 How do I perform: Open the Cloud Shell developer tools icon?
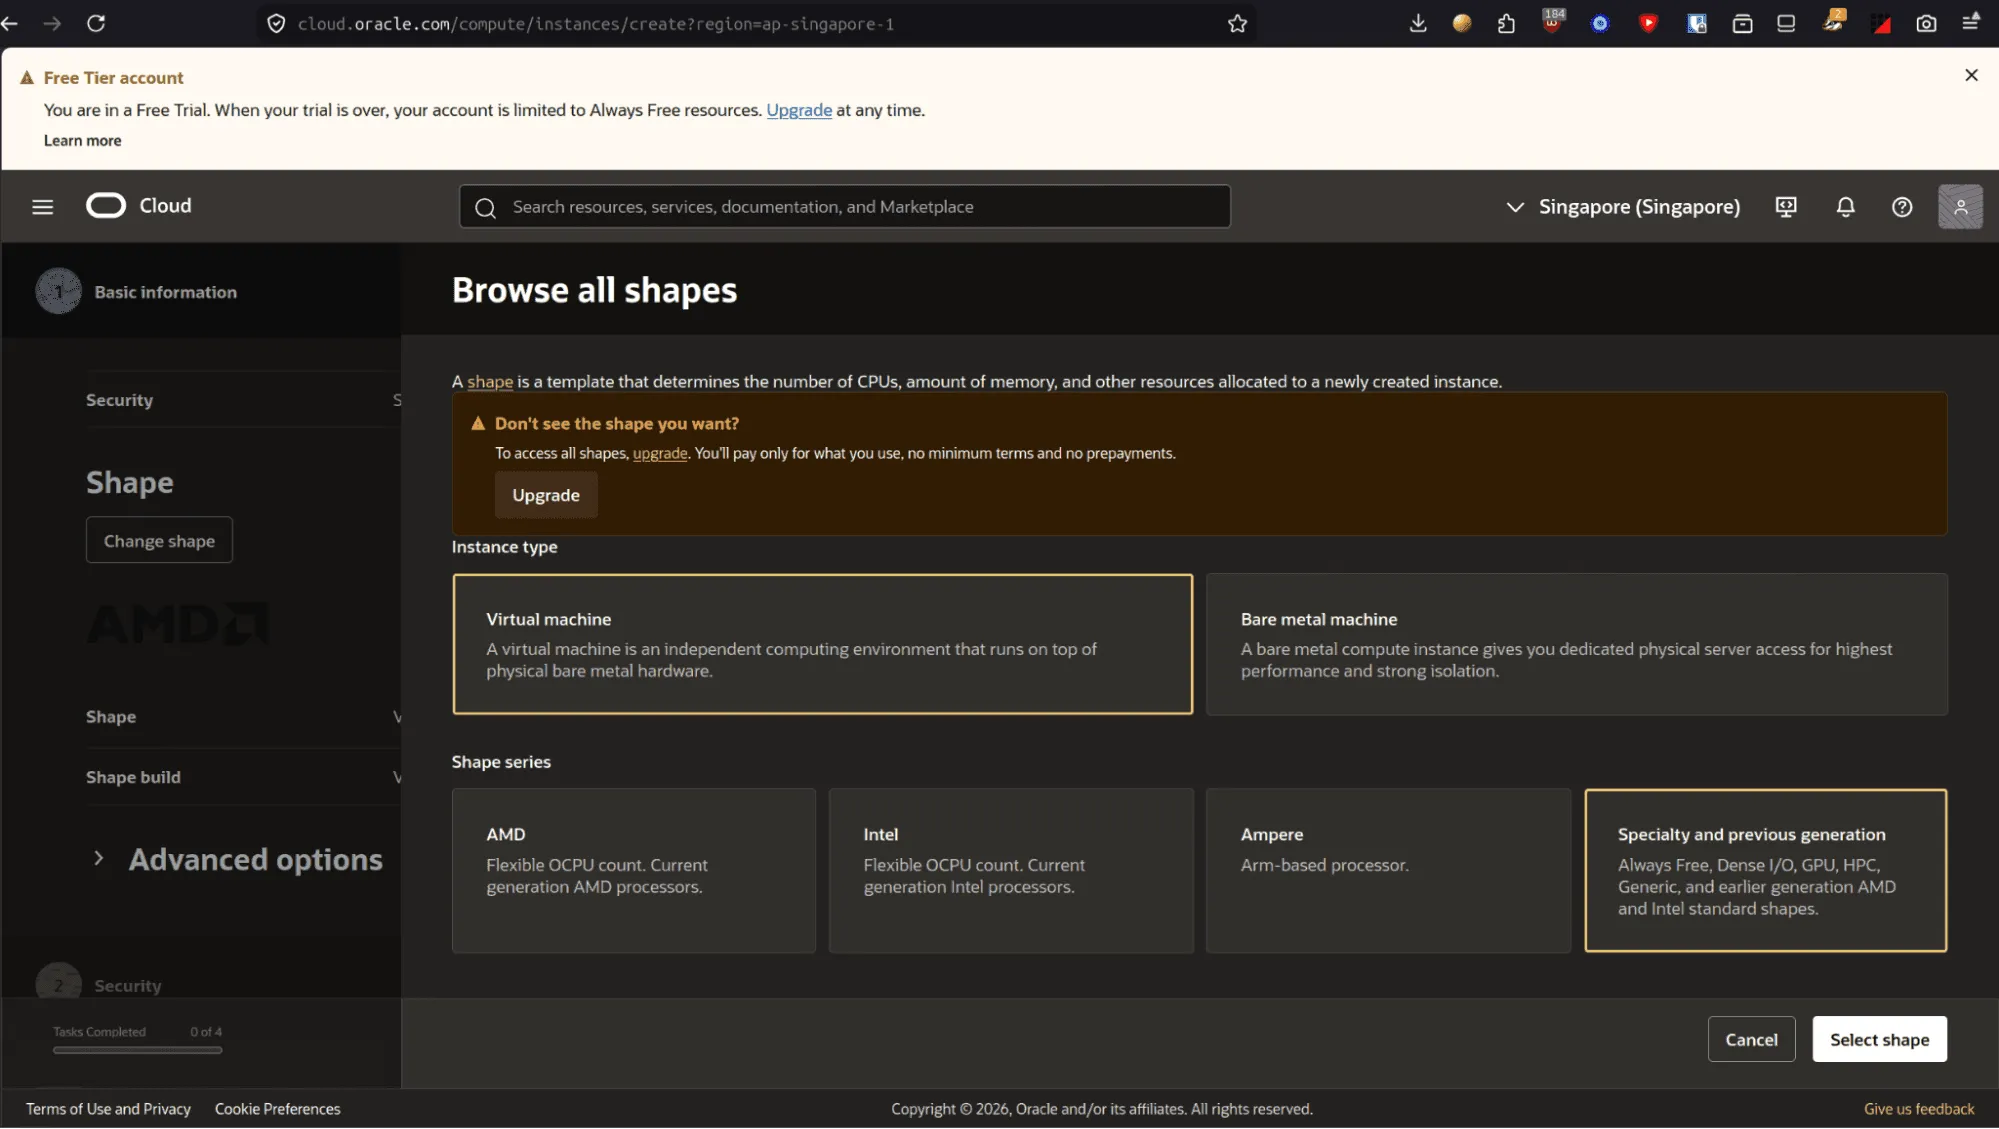point(1786,207)
